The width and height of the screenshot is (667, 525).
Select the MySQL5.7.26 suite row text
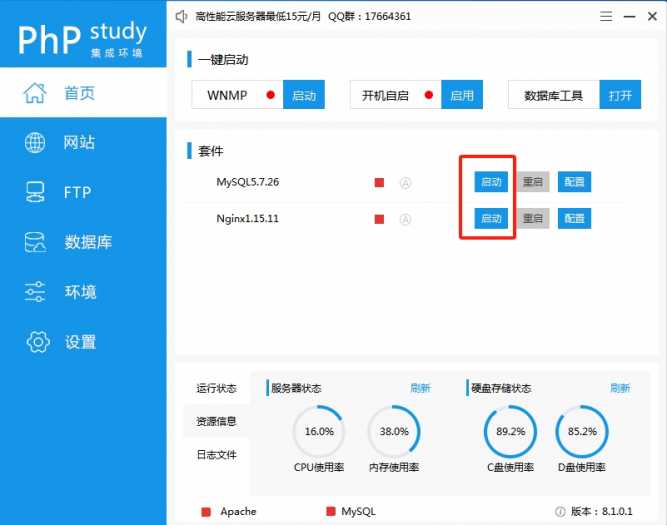248,182
